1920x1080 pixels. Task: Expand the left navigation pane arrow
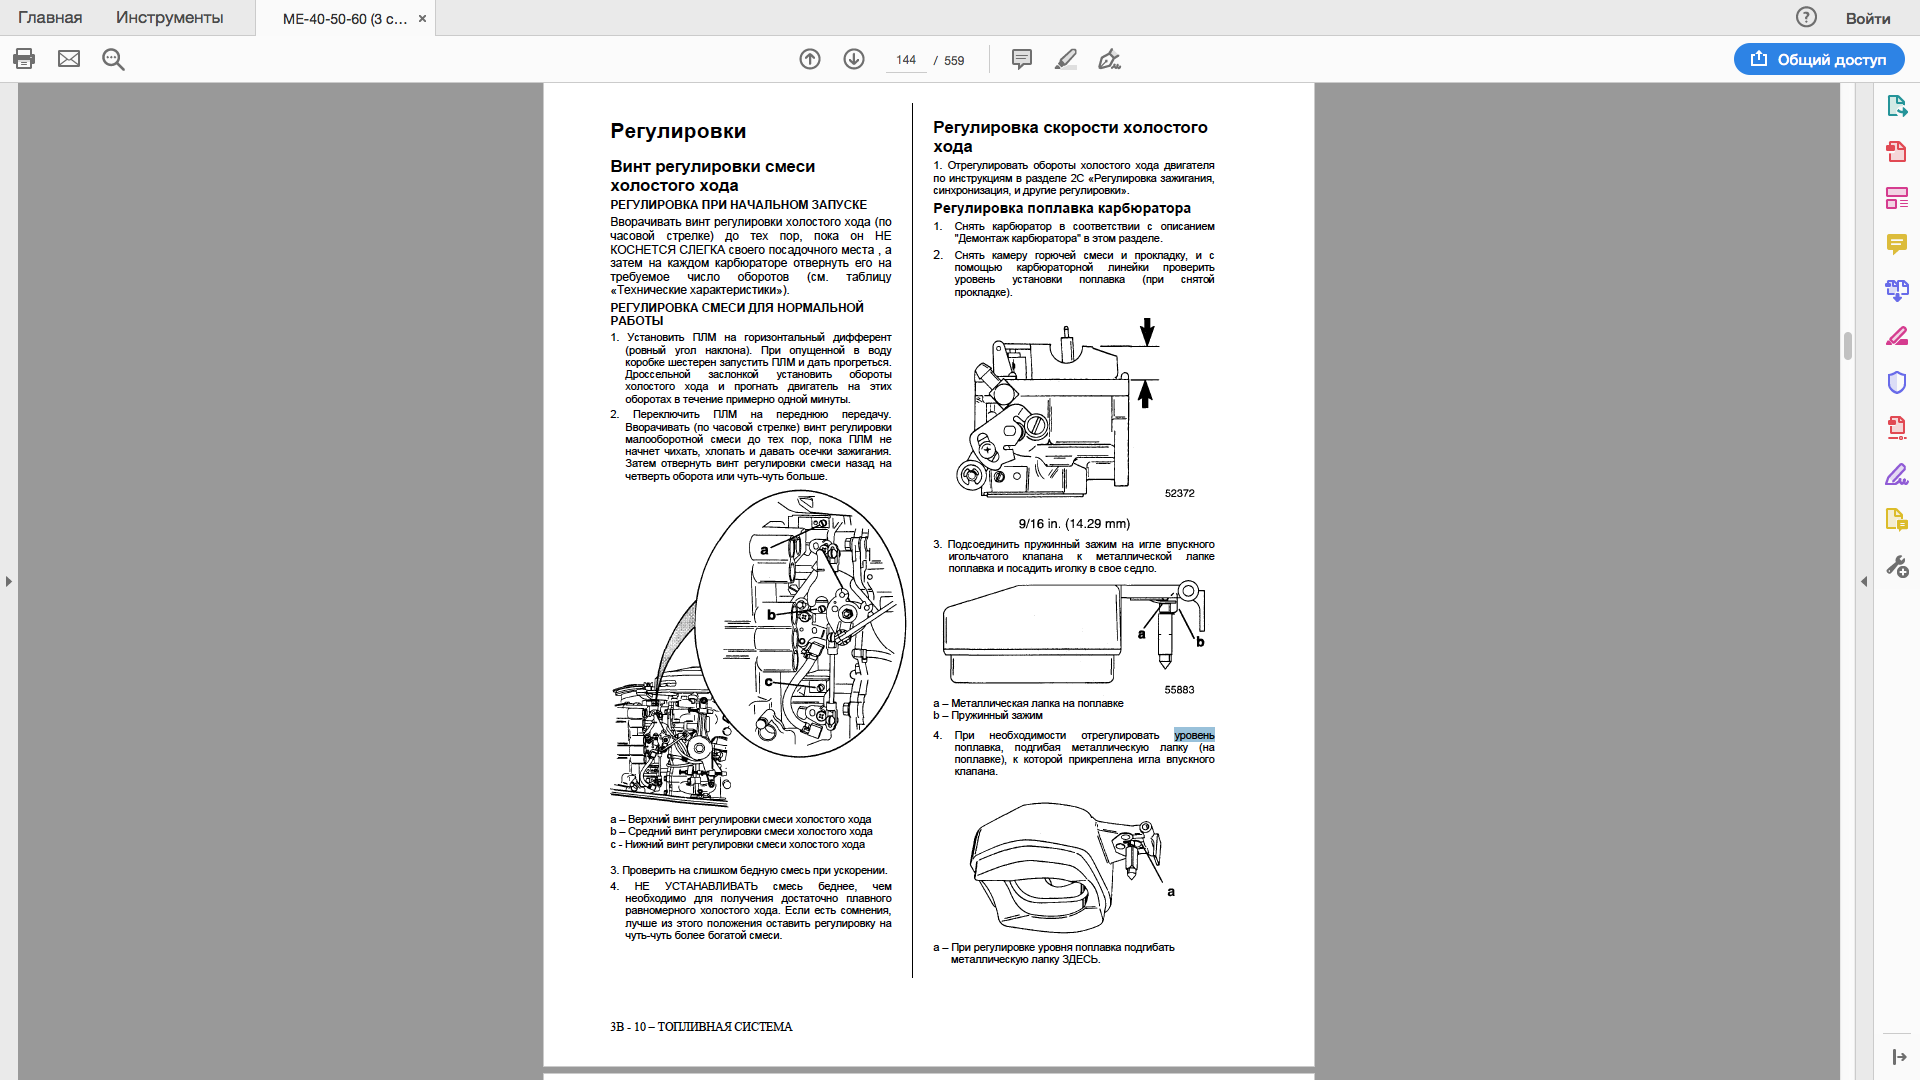(9, 581)
